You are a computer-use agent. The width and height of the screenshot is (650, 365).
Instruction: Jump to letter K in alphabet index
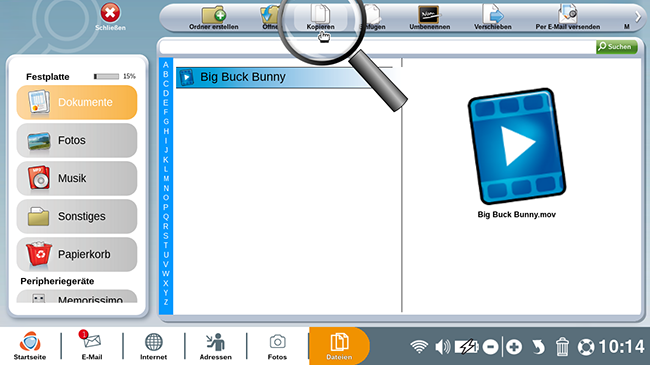166,160
